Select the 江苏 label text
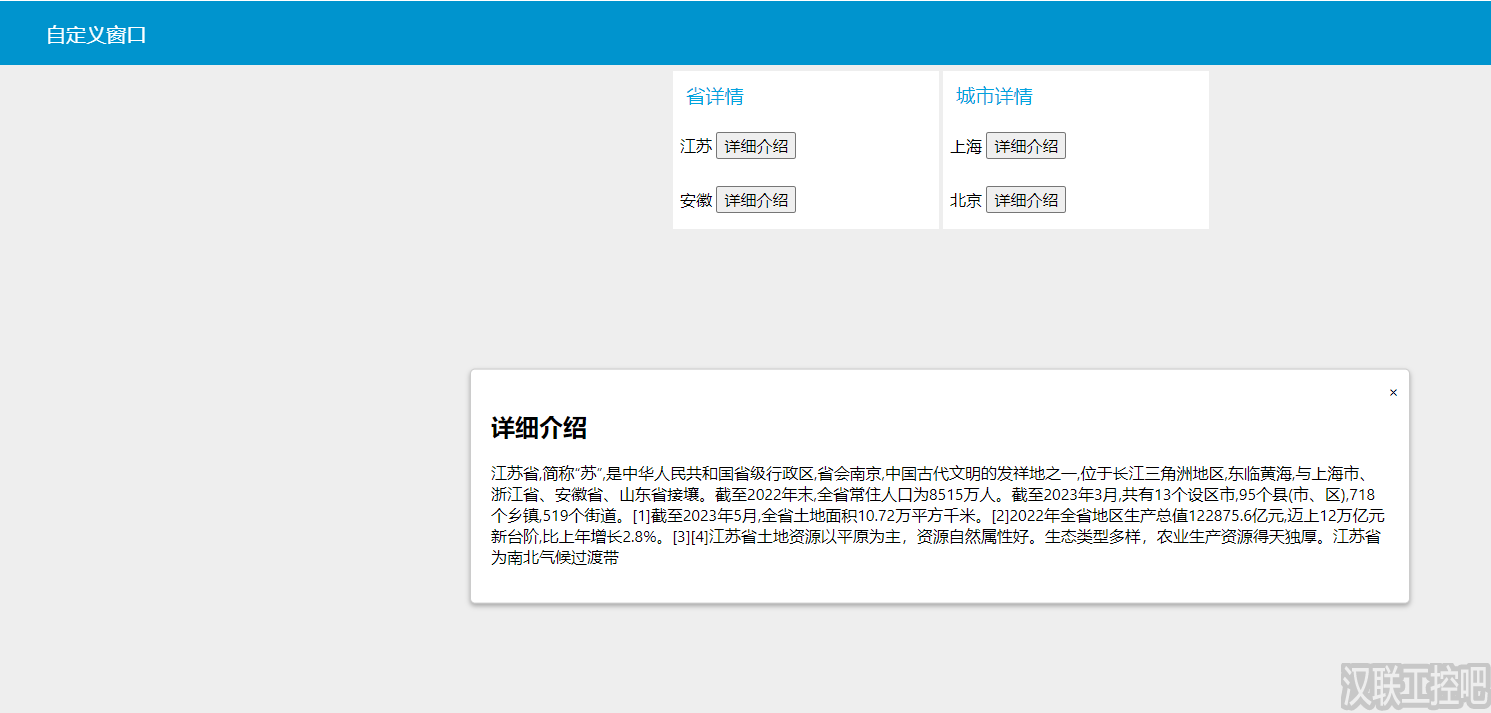Screen dimensions: 1491x713 (696, 145)
